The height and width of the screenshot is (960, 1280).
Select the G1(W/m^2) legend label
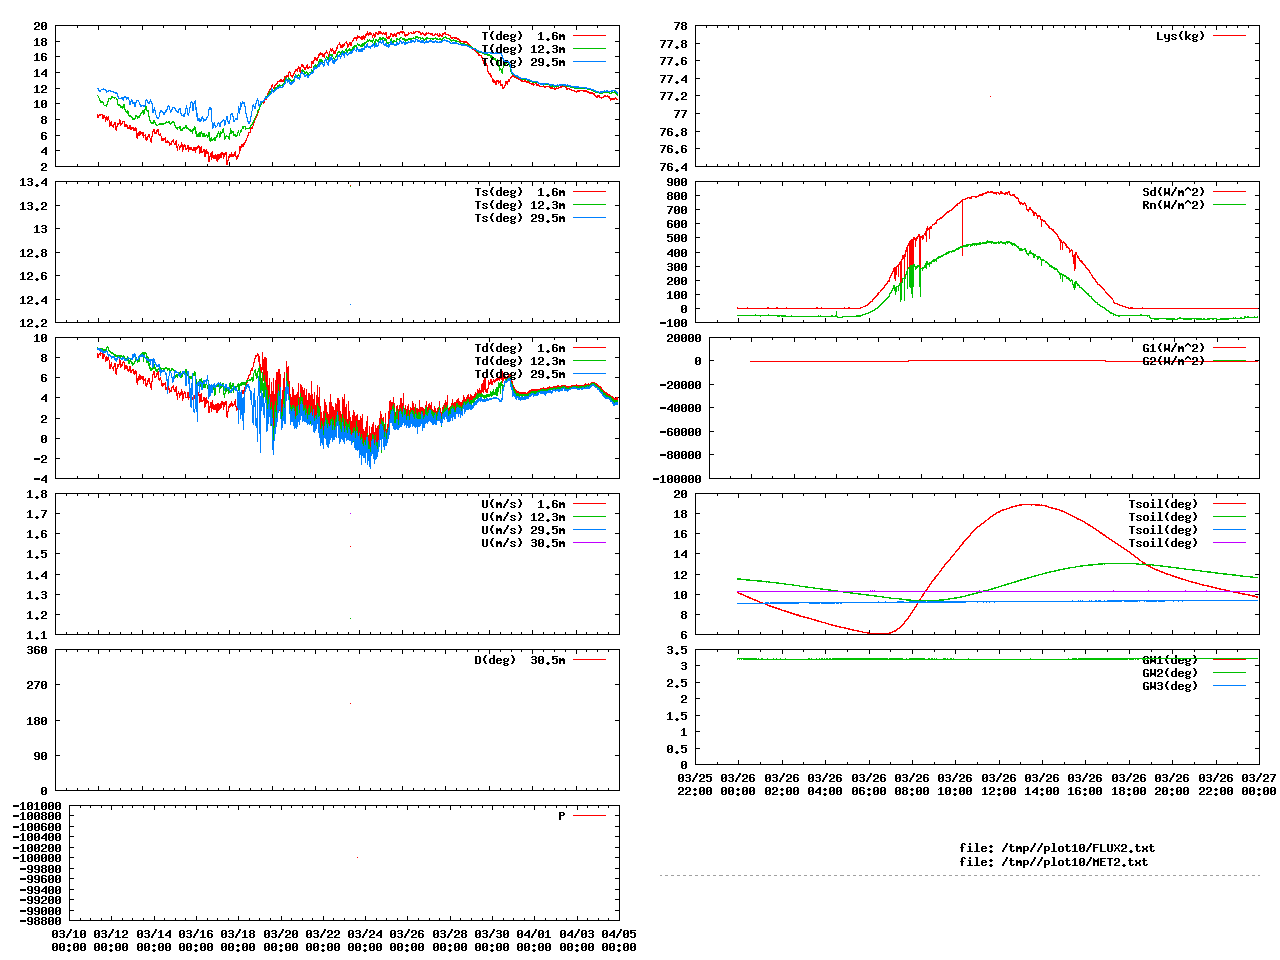point(1173,348)
